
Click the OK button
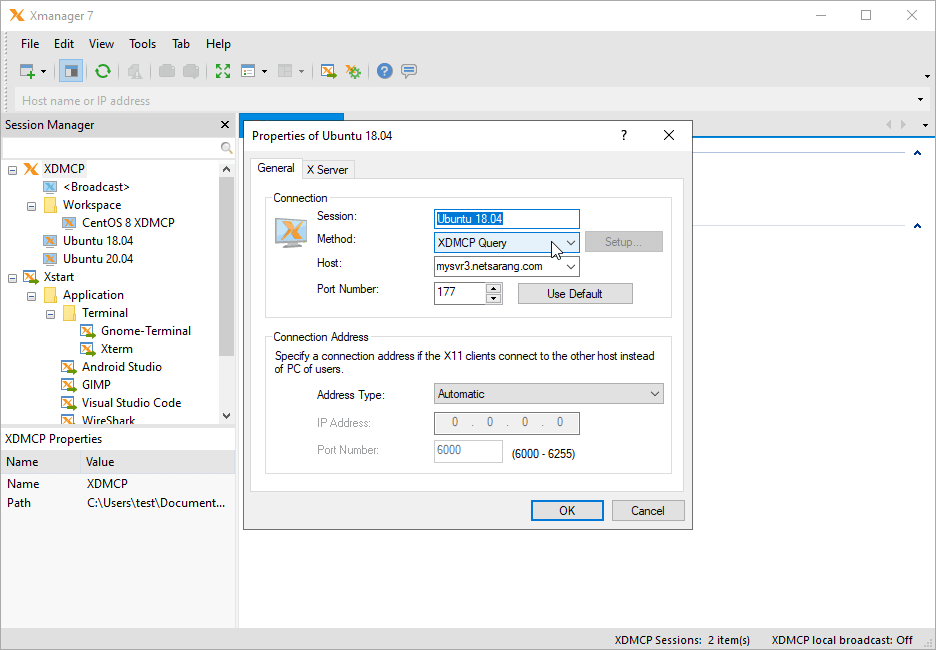coord(567,510)
